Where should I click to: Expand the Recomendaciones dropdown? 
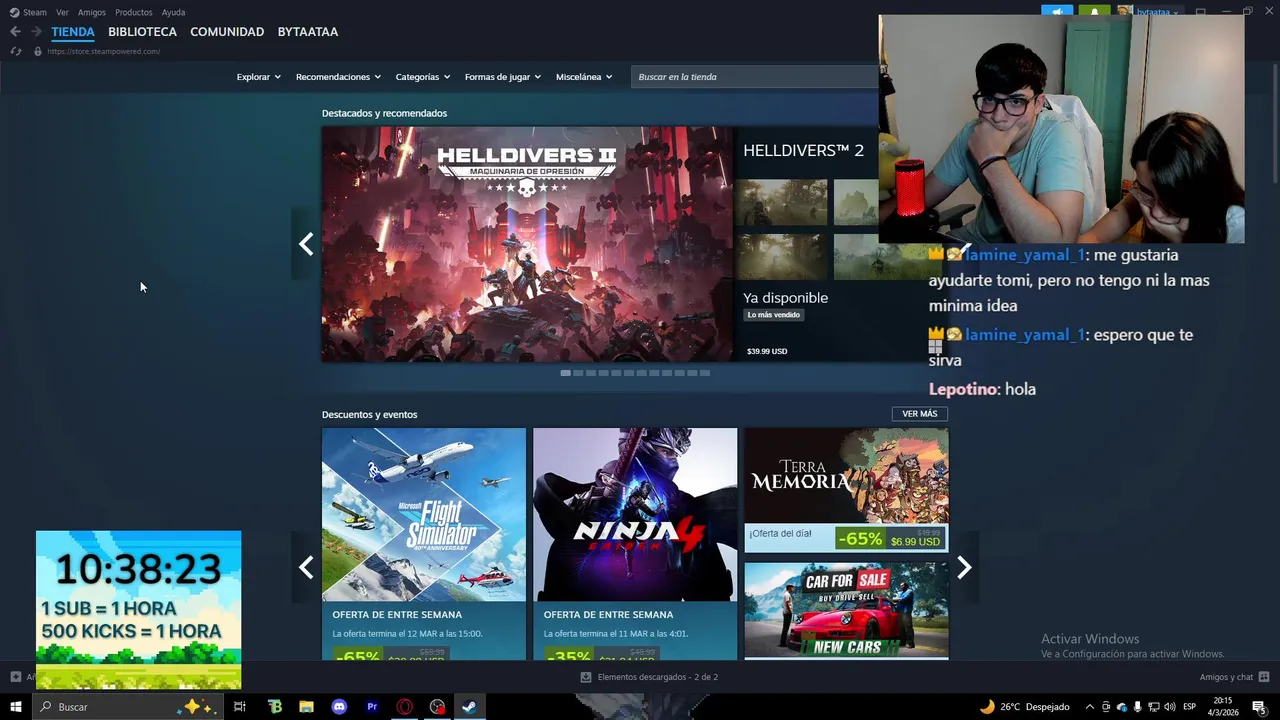pyautogui.click(x=338, y=77)
